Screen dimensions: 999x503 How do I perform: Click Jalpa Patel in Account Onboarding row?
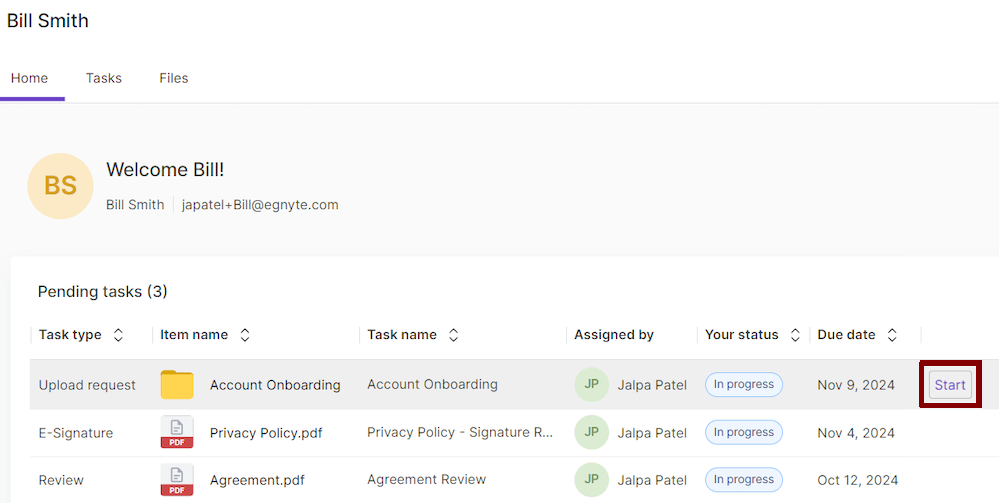click(652, 385)
